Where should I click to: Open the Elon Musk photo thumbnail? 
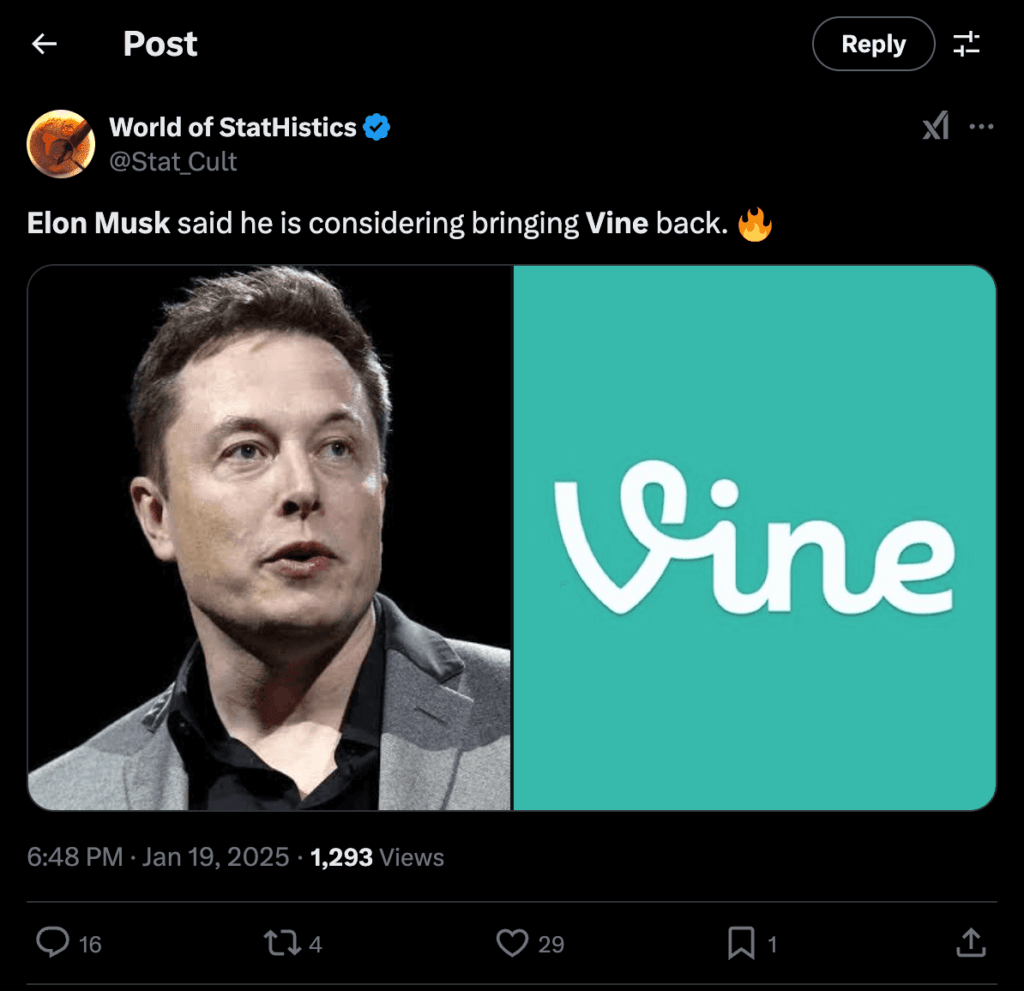point(271,537)
